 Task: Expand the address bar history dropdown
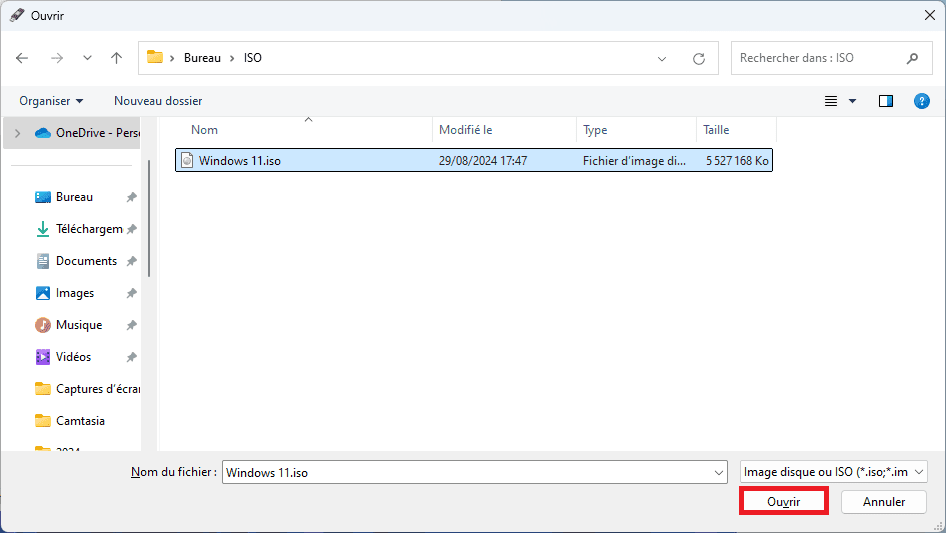(x=662, y=59)
